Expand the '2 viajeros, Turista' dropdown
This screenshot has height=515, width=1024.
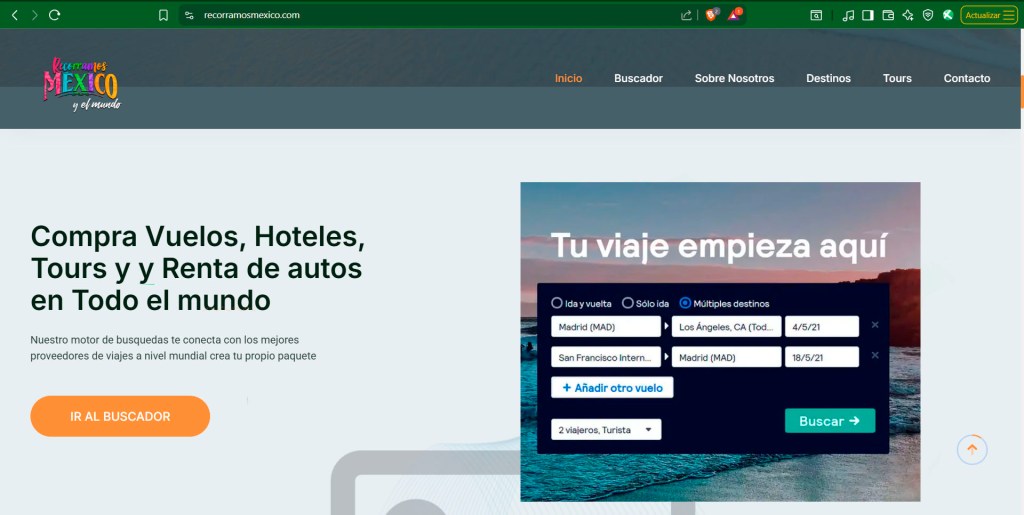pos(606,429)
